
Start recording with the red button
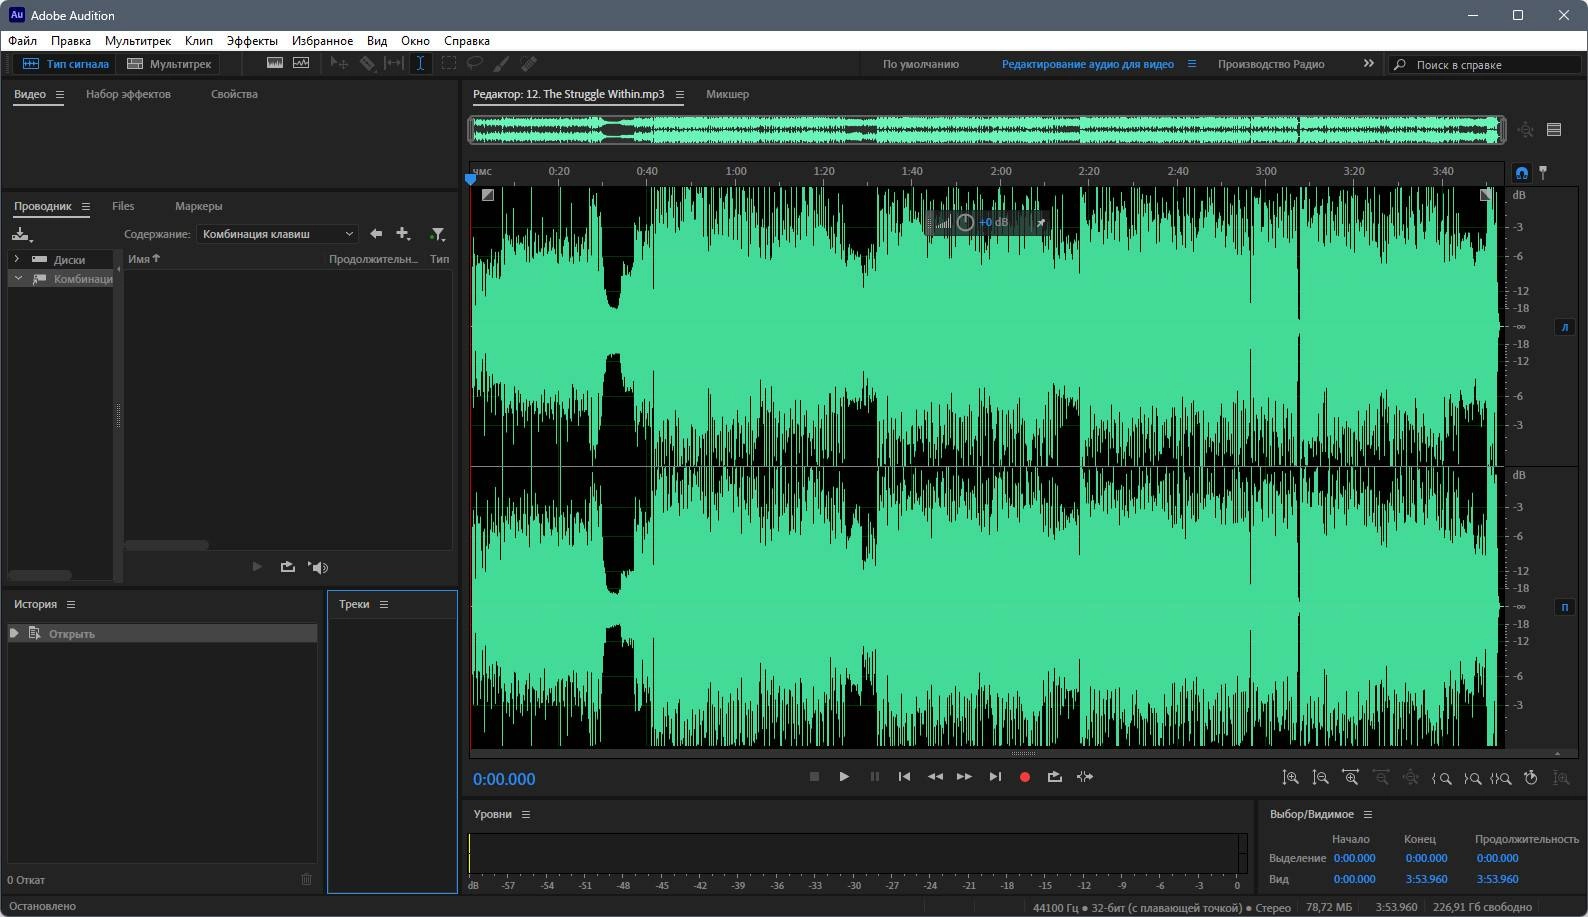pyautogui.click(x=1024, y=776)
